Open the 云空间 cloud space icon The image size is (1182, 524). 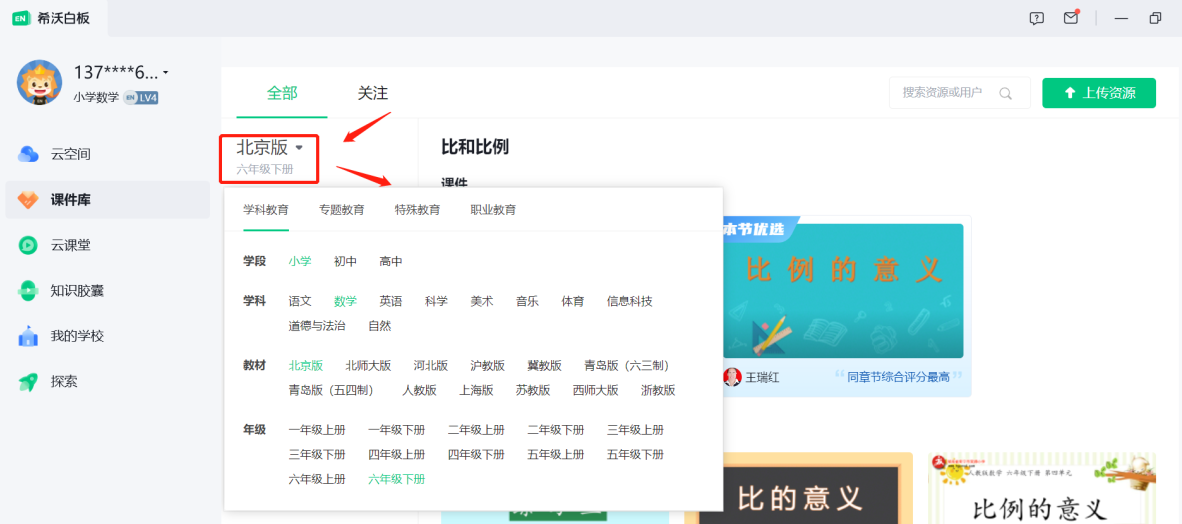coord(28,154)
